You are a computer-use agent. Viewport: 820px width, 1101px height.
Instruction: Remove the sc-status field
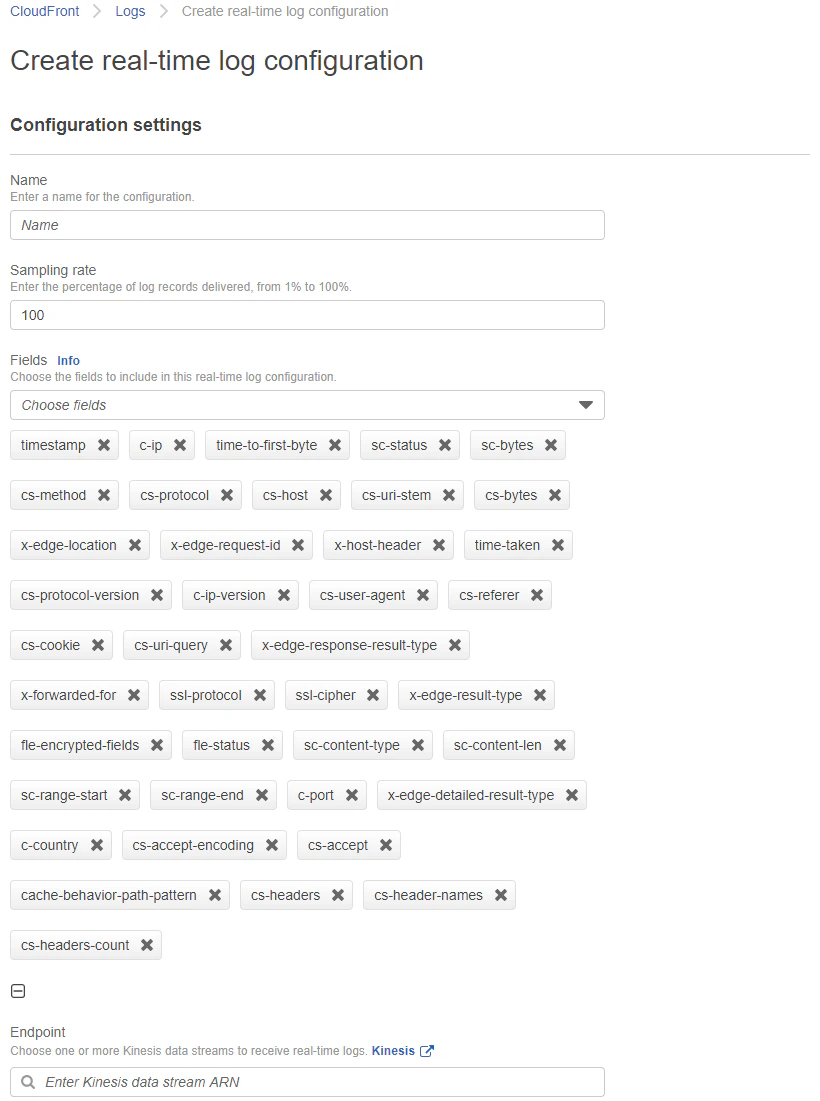point(442,445)
